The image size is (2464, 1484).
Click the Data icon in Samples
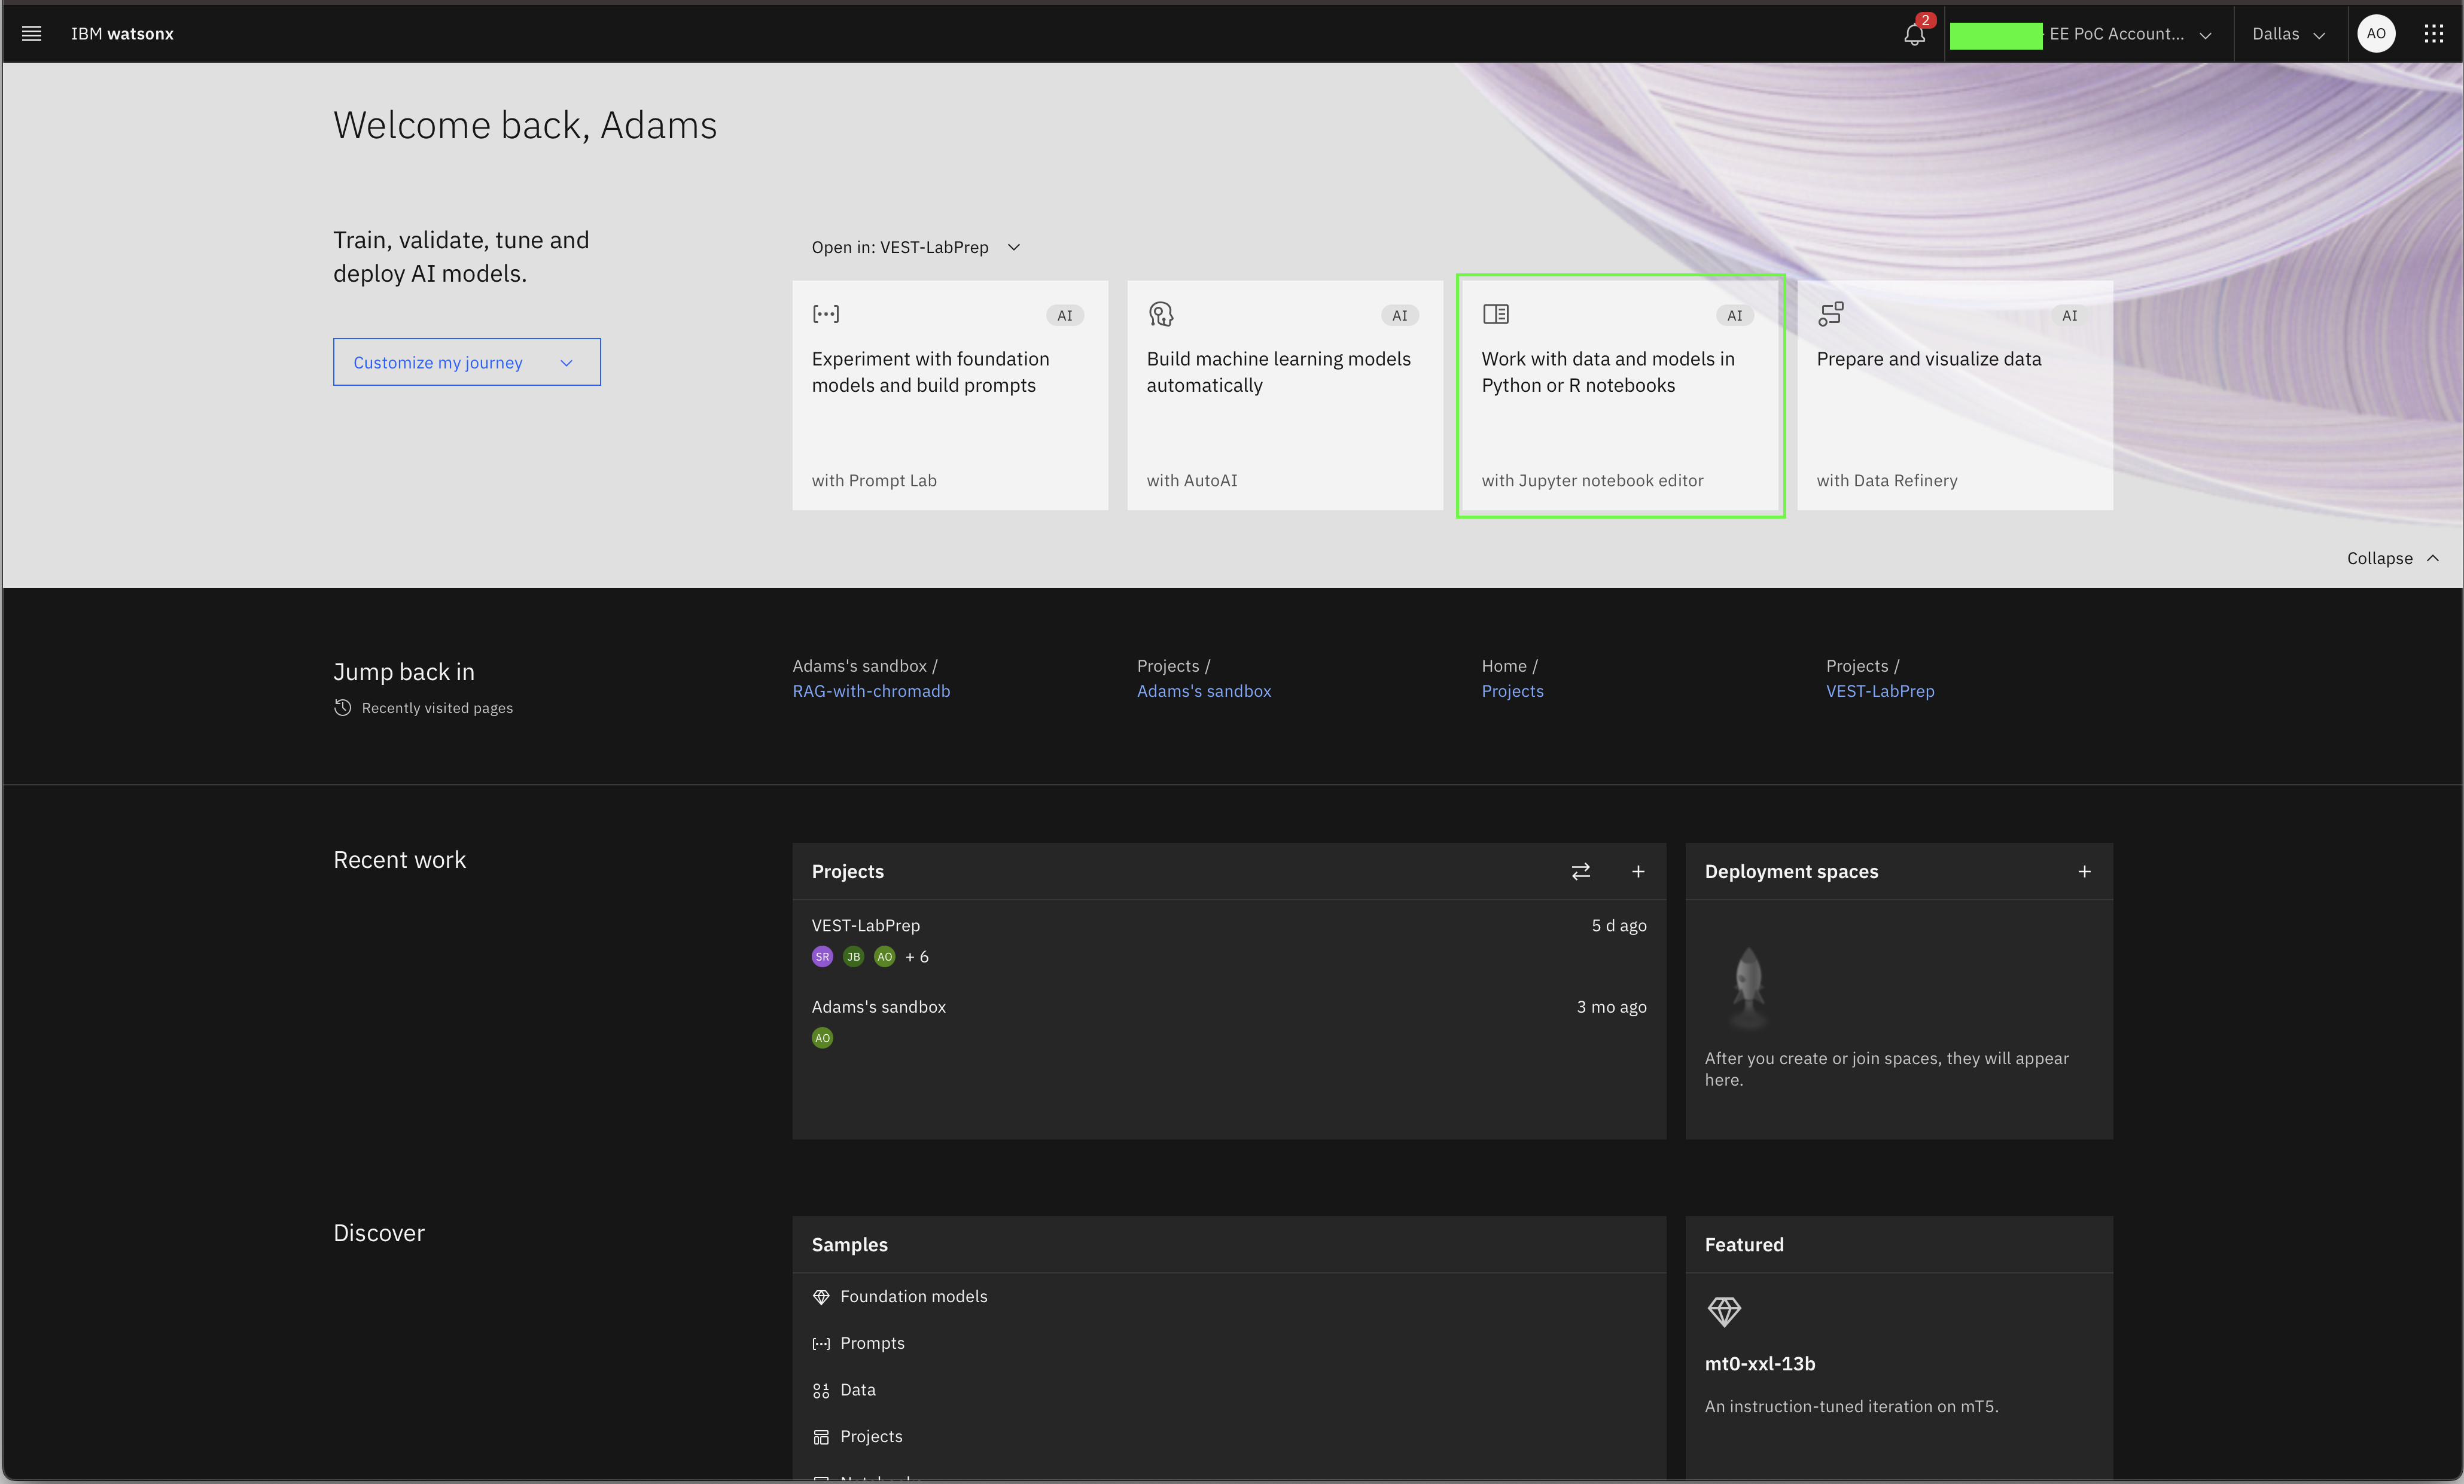[x=821, y=1390]
